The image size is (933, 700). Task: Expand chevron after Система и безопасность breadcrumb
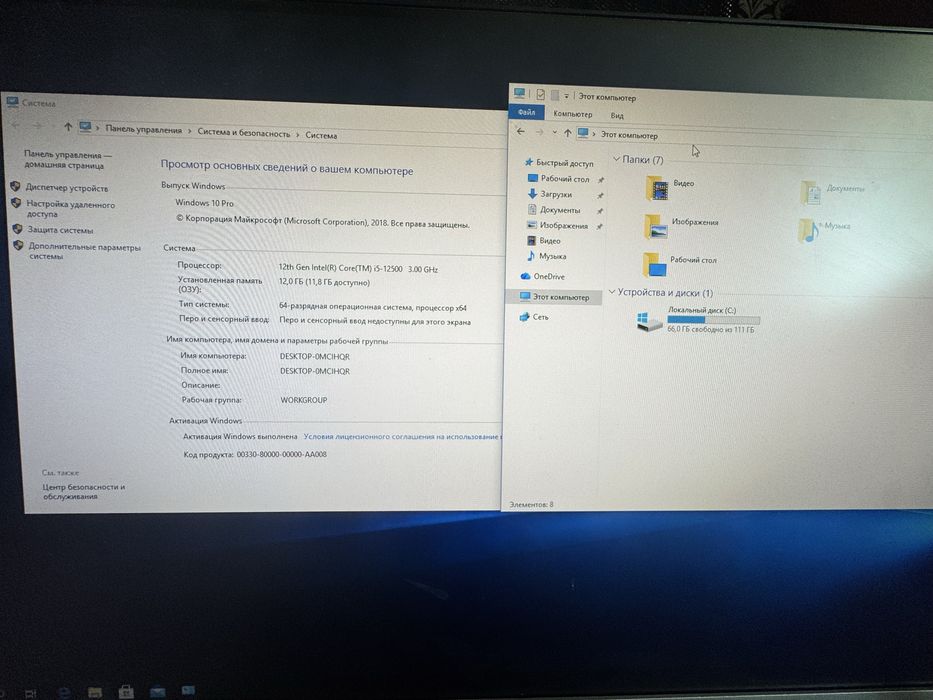pos(298,135)
